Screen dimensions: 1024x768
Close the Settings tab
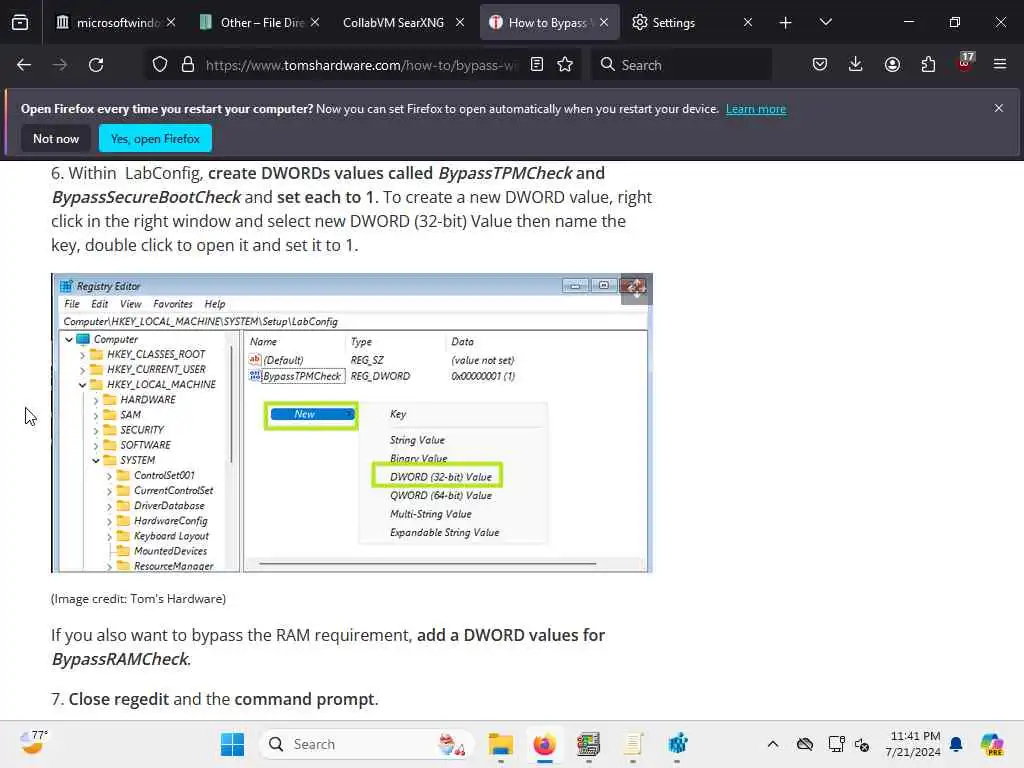pos(748,23)
